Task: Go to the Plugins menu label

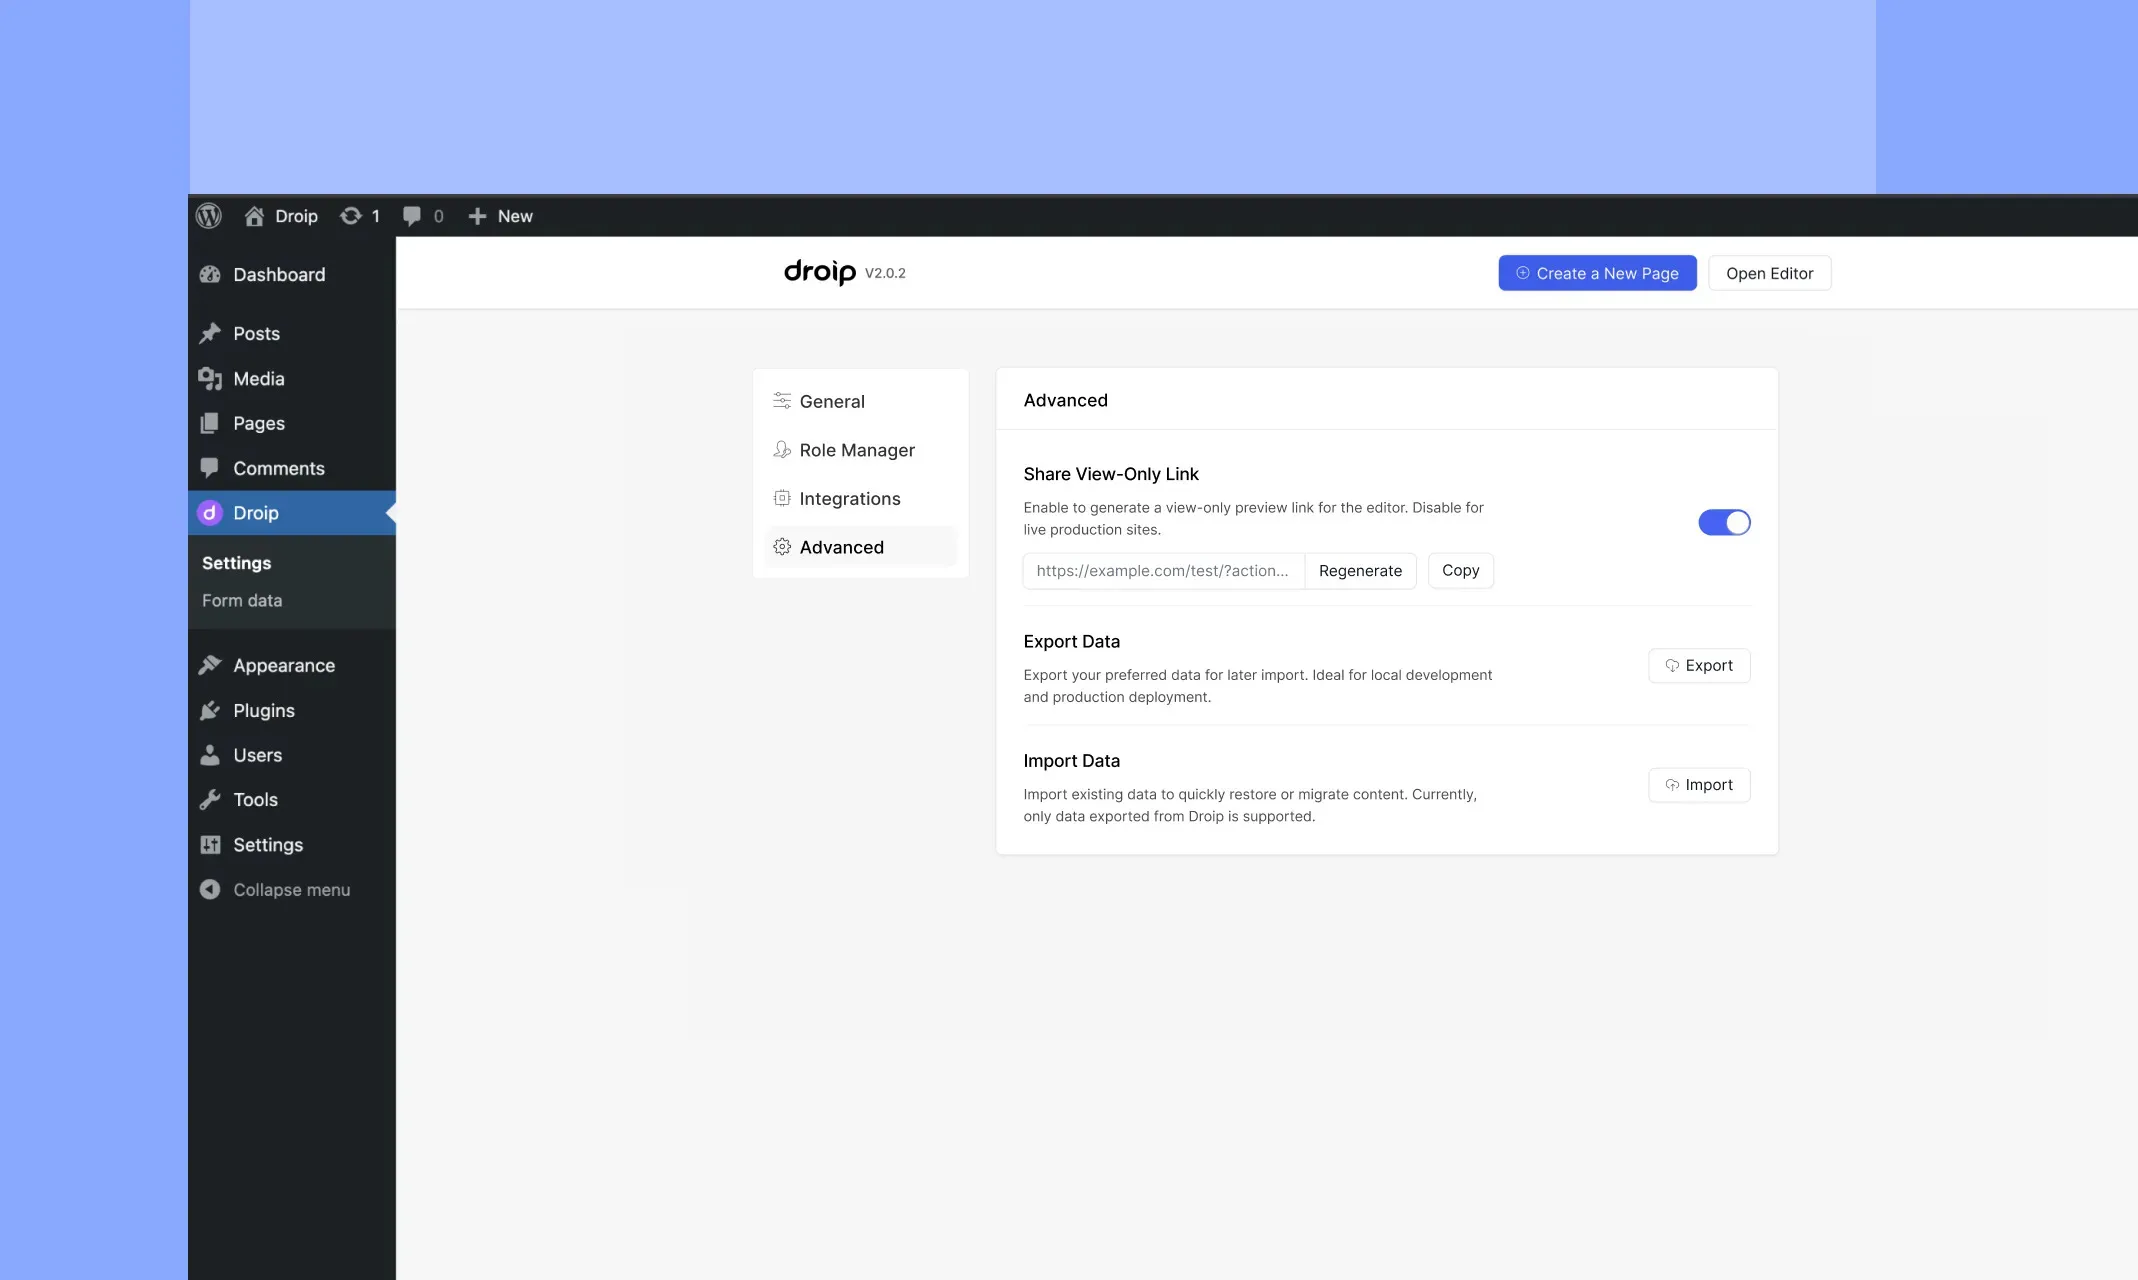Action: pyautogui.click(x=264, y=710)
